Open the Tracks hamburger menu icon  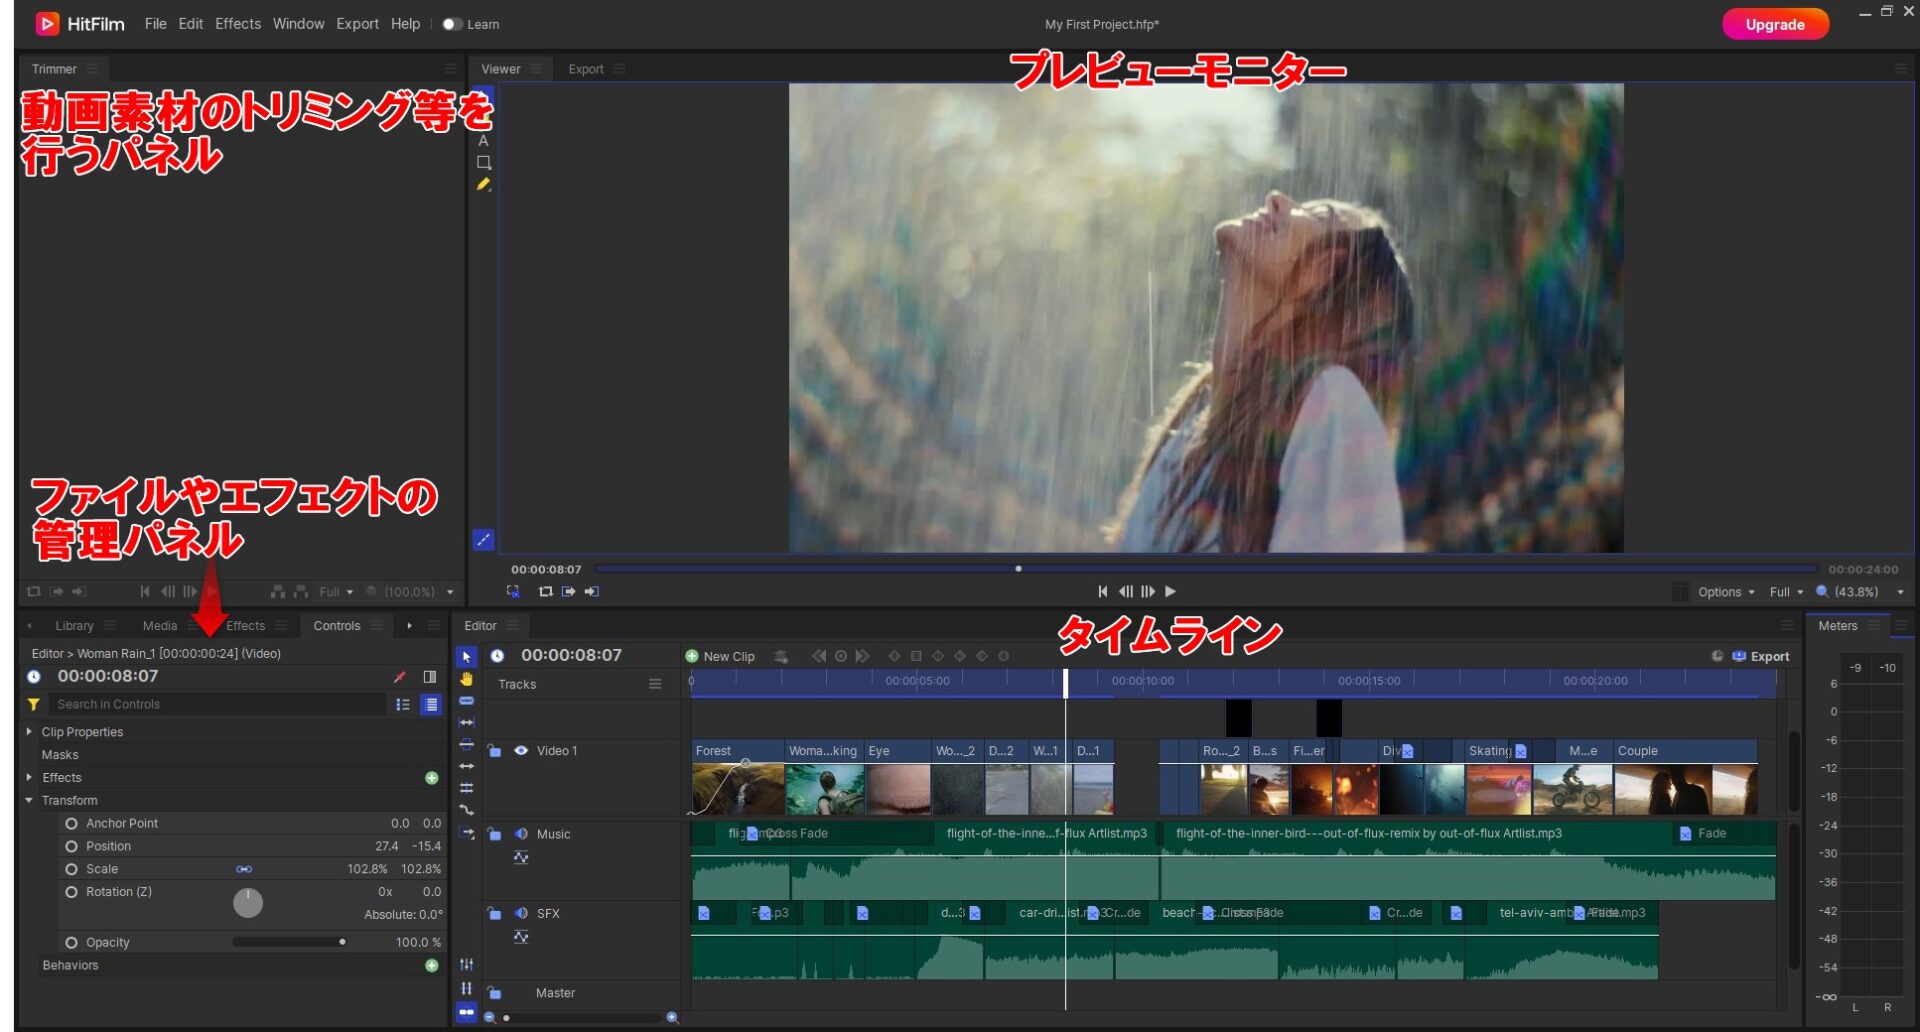coord(656,684)
